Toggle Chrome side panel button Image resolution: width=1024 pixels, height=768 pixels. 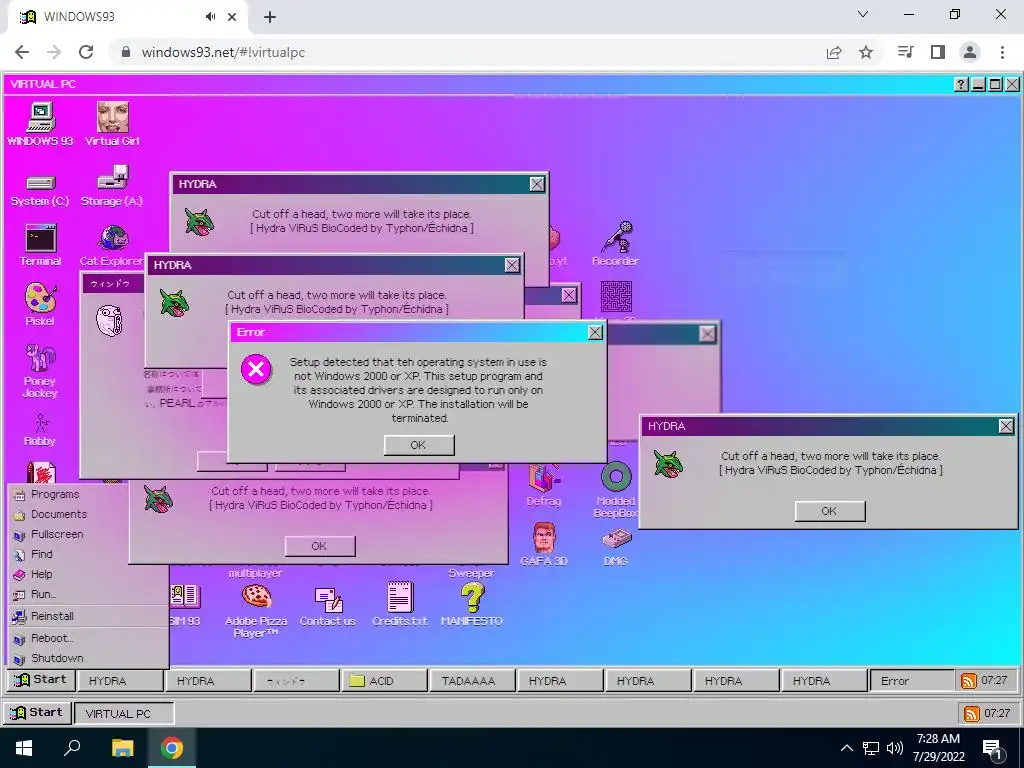[938, 52]
